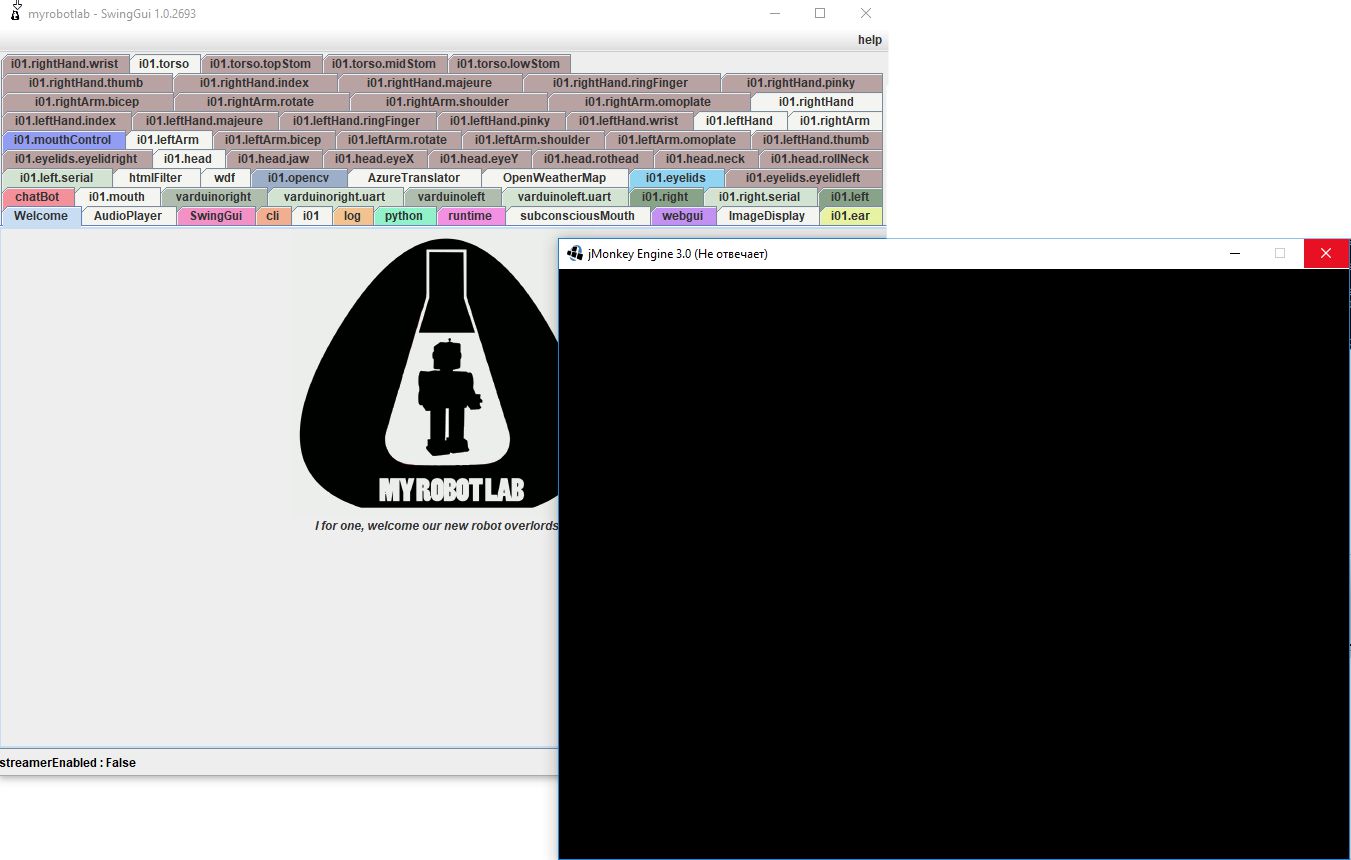Select the i01.torso.midStom tab

pos(385,64)
